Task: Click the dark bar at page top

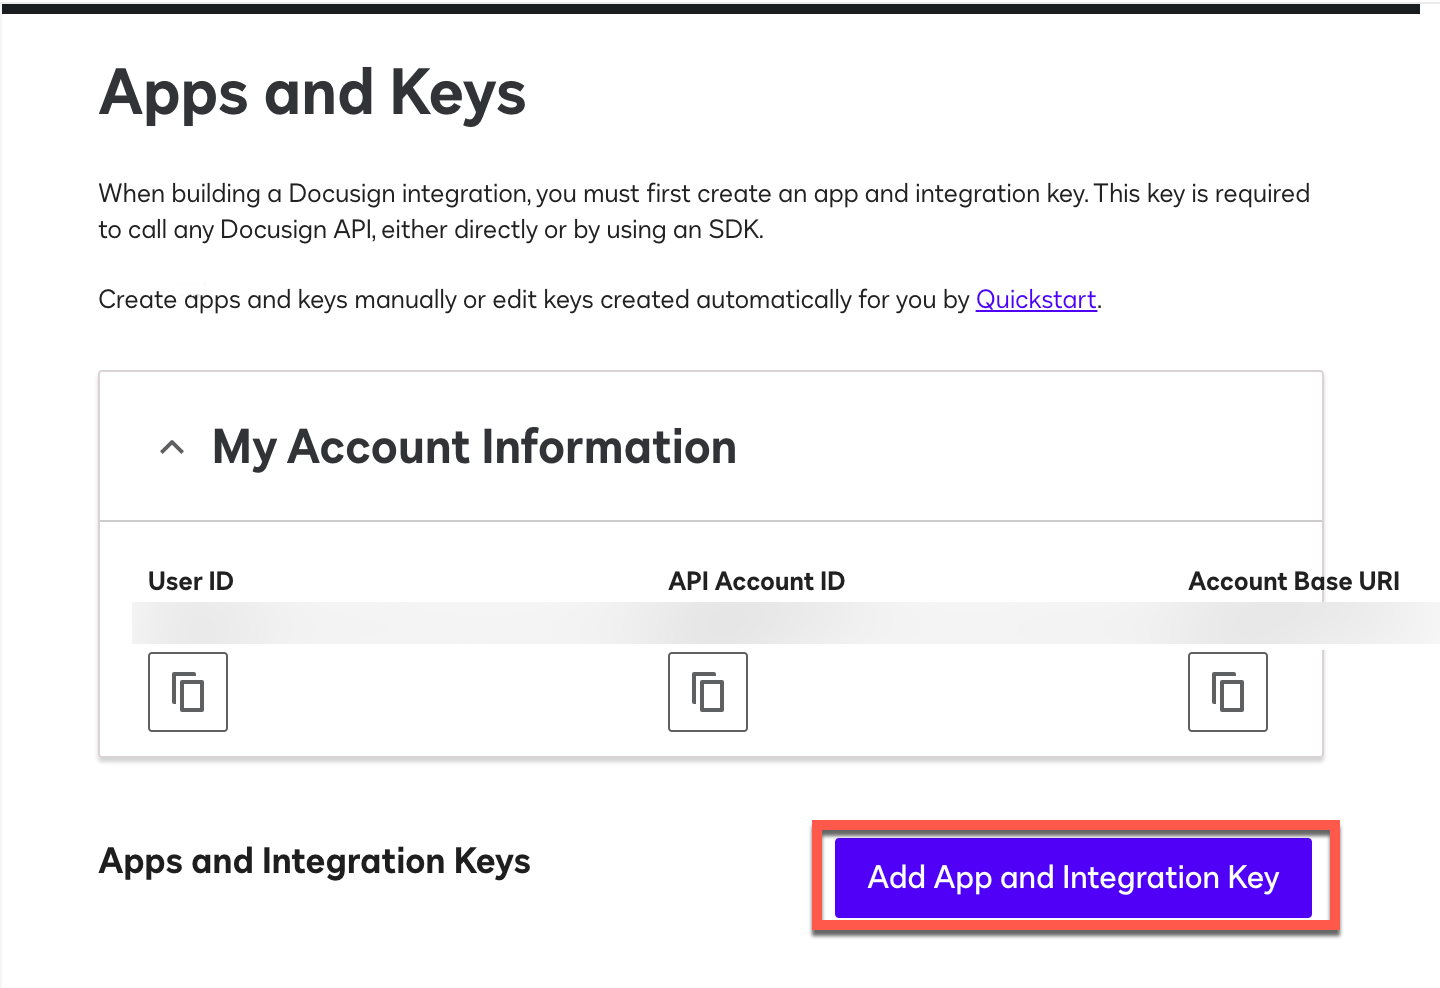Action: [x=710, y=8]
